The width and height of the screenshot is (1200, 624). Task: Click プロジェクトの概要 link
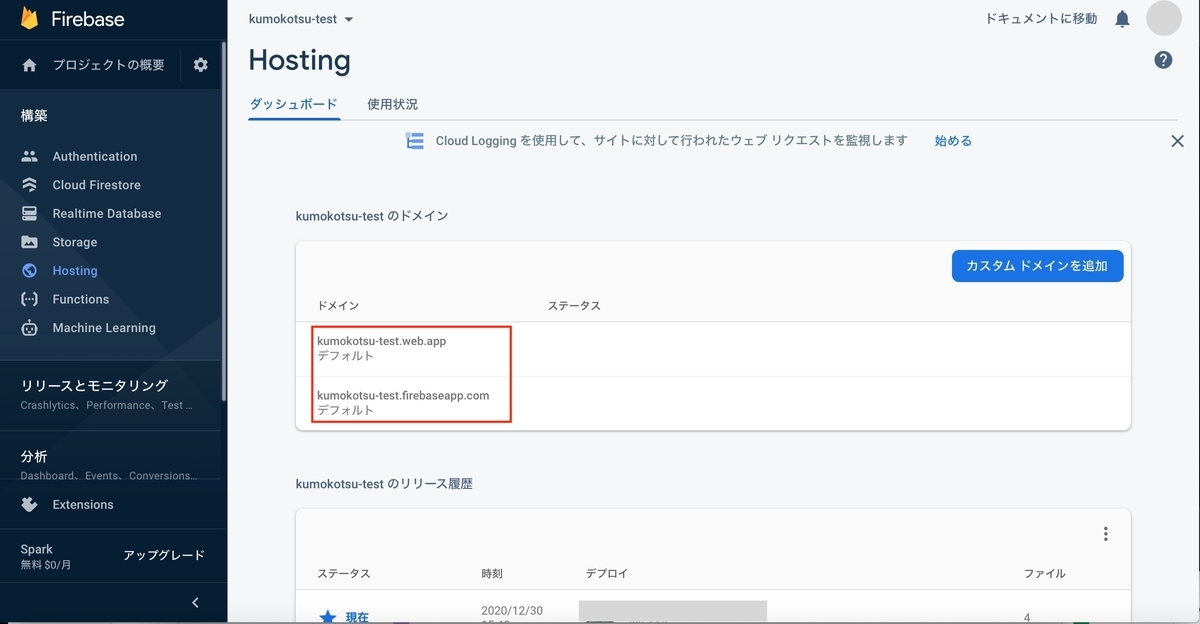[109, 65]
